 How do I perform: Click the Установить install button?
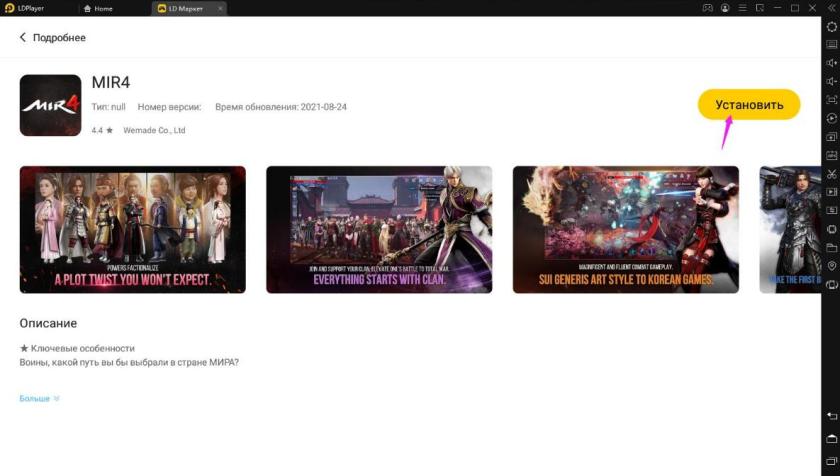click(x=749, y=104)
